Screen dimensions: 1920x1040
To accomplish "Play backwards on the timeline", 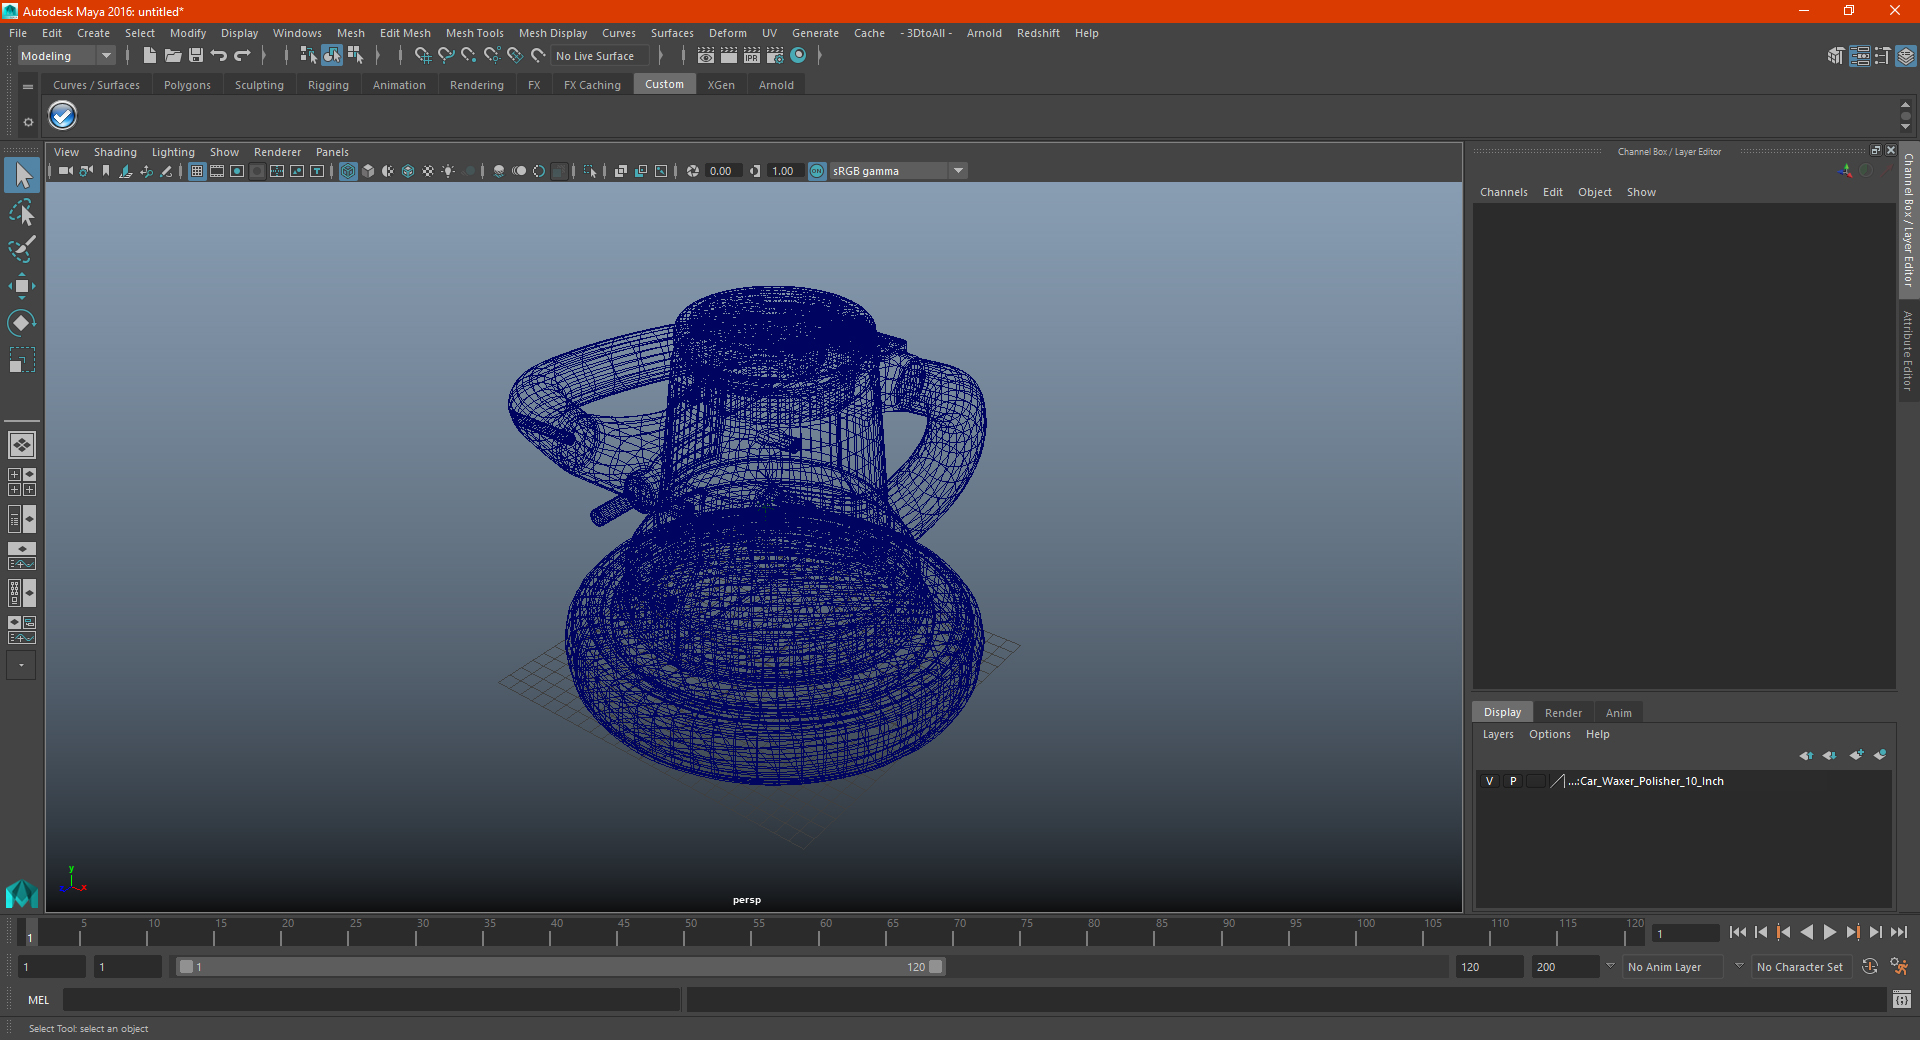I will (x=1806, y=932).
